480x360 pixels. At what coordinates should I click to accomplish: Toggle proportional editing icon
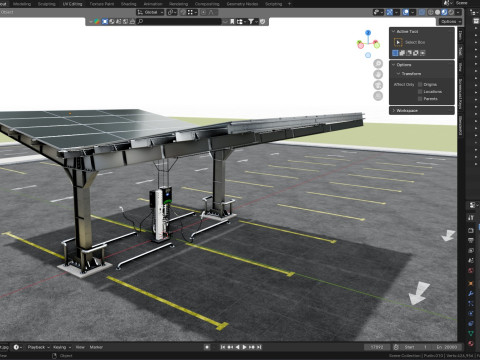[x=203, y=12]
